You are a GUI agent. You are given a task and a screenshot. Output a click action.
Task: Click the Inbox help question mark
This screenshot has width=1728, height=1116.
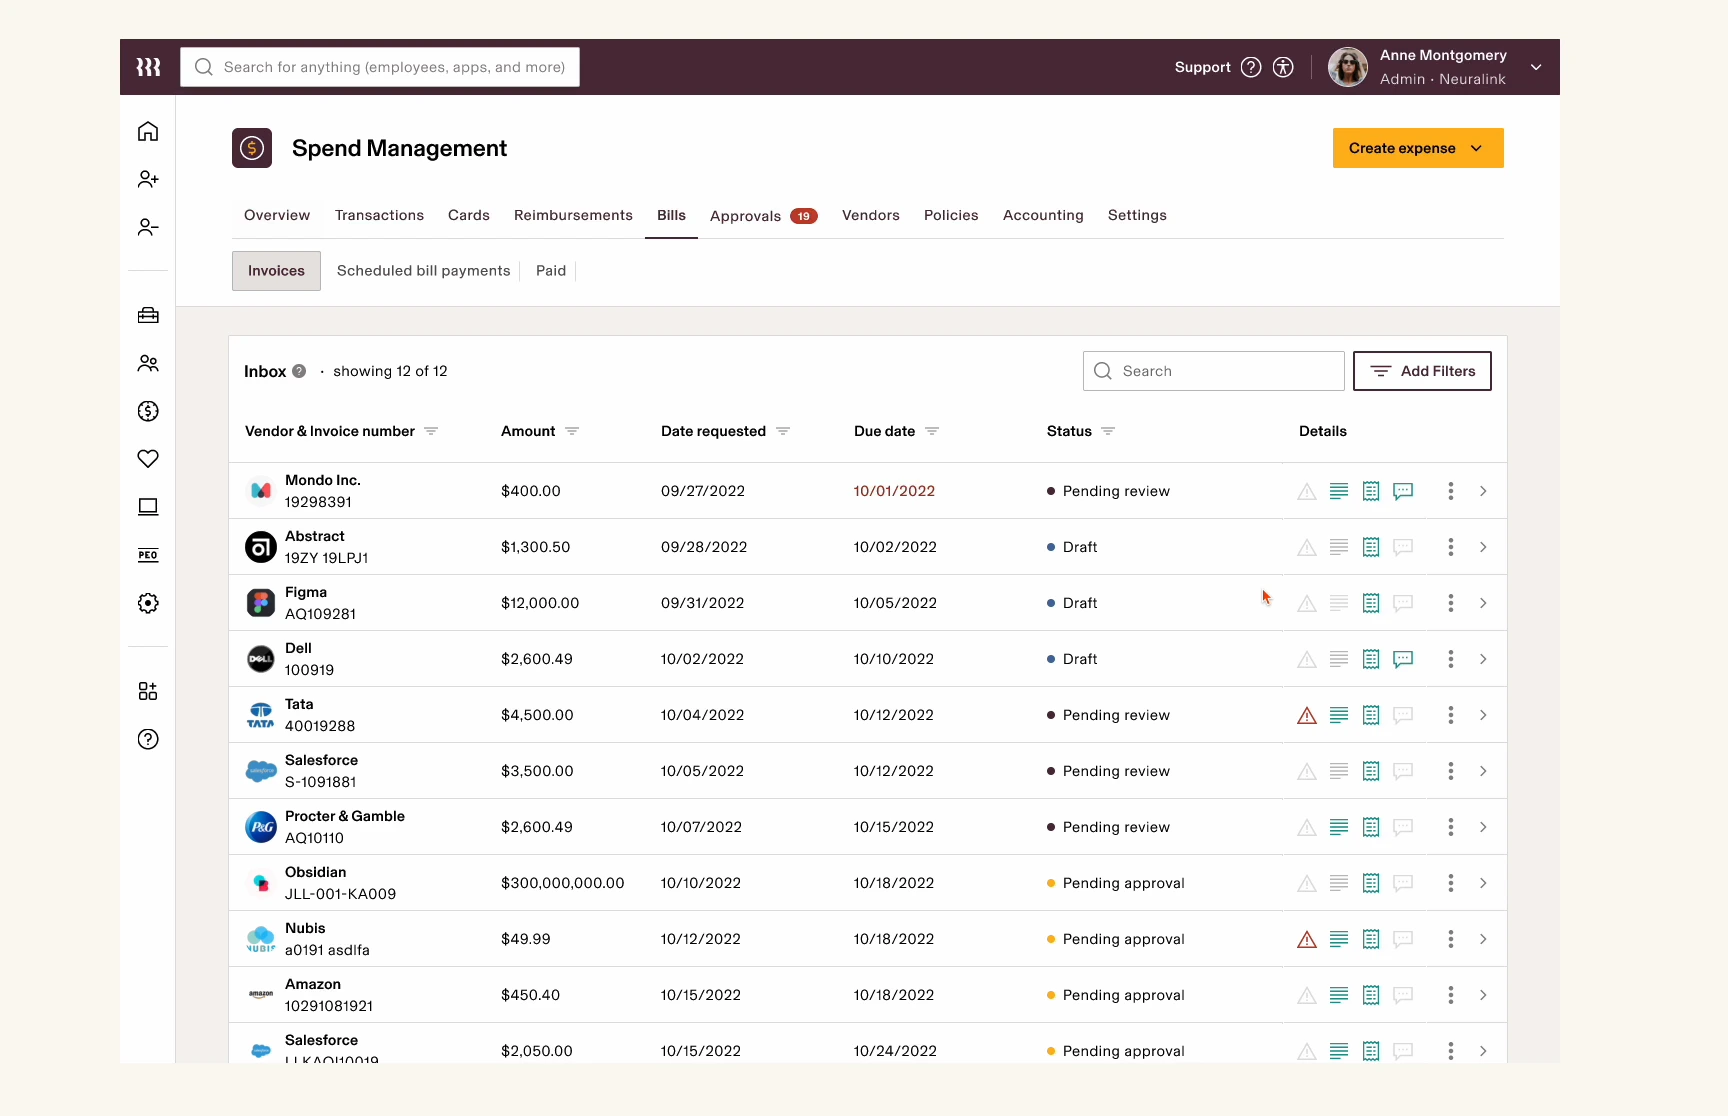pos(299,371)
